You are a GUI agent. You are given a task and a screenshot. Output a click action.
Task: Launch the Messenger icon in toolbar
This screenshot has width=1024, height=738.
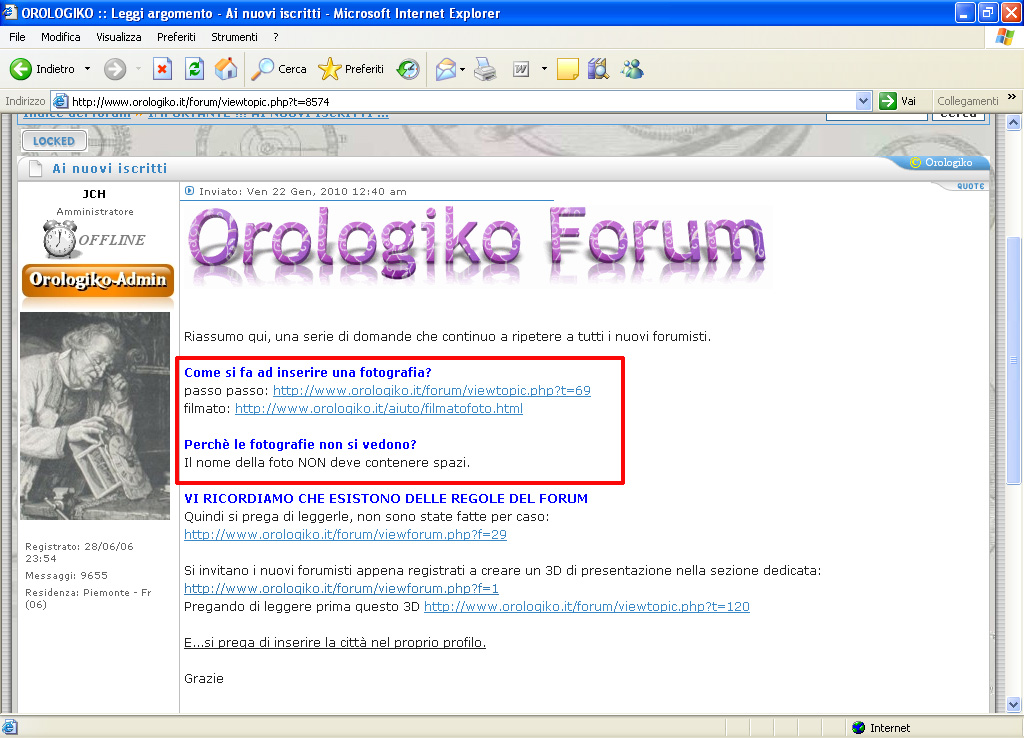tap(632, 69)
